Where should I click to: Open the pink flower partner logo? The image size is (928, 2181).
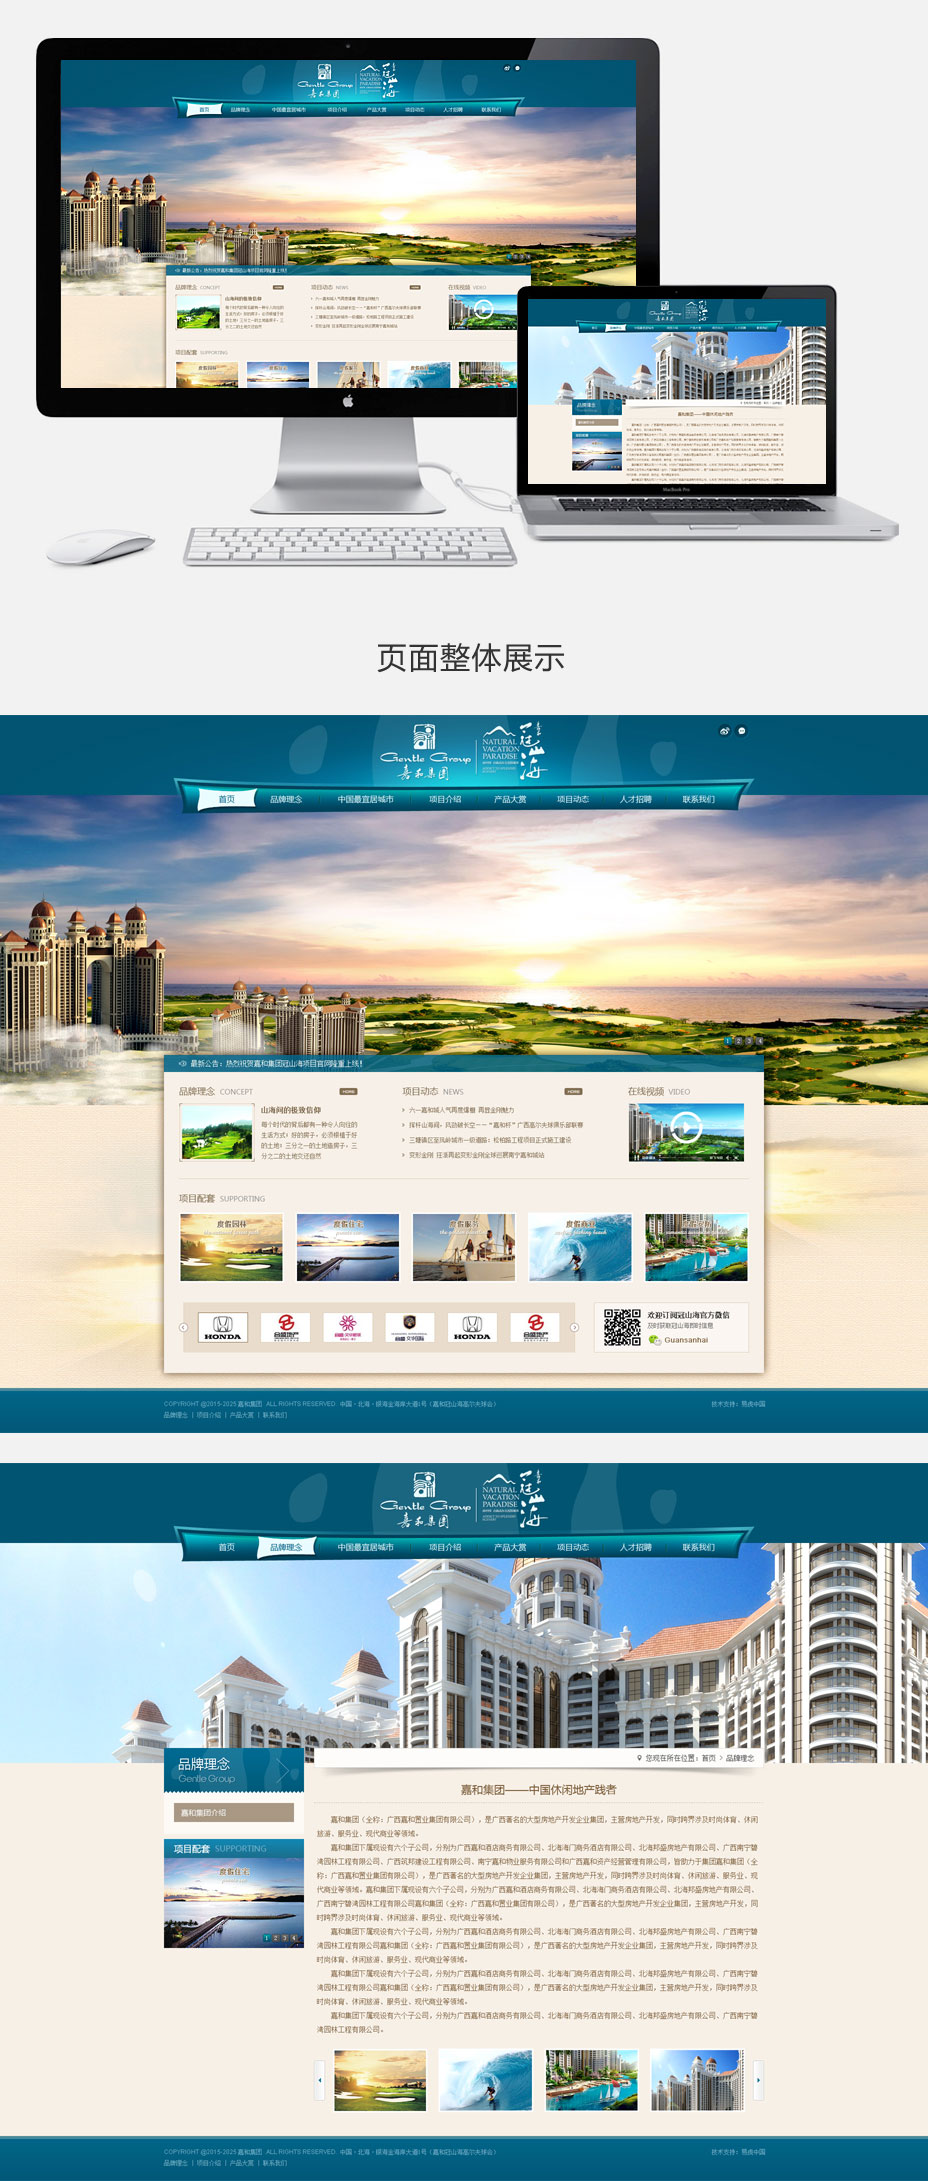pyautogui.click(x=347, y=1327)
